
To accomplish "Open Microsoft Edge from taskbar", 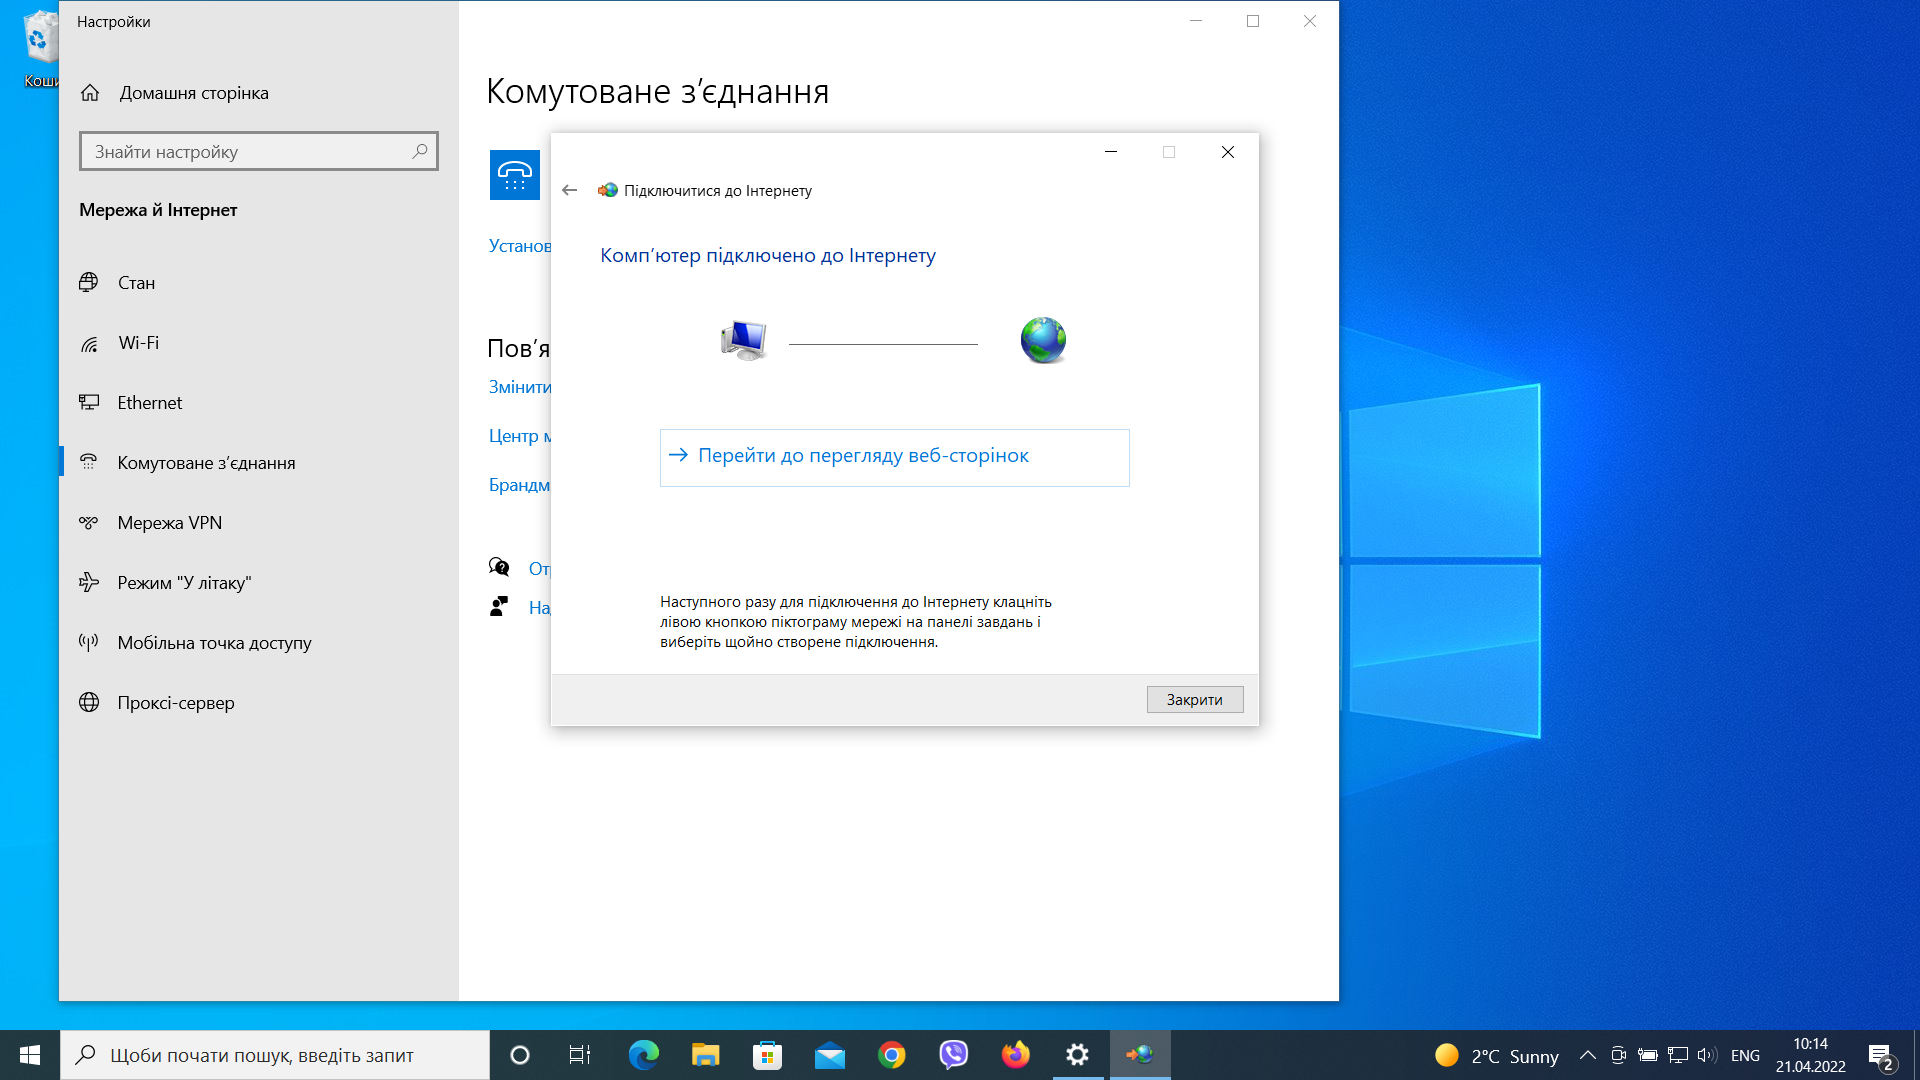I will (x=643, y=1055).
